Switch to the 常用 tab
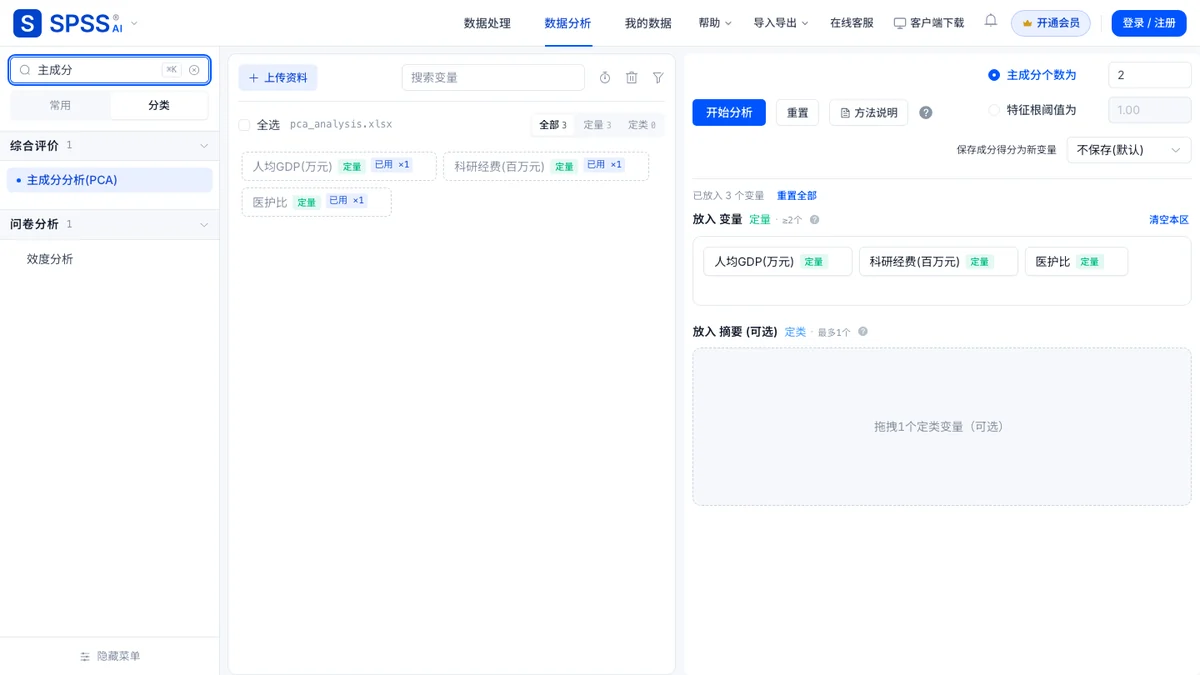Viewport: 1200px width, 675px height. click(x=60, y=105)
